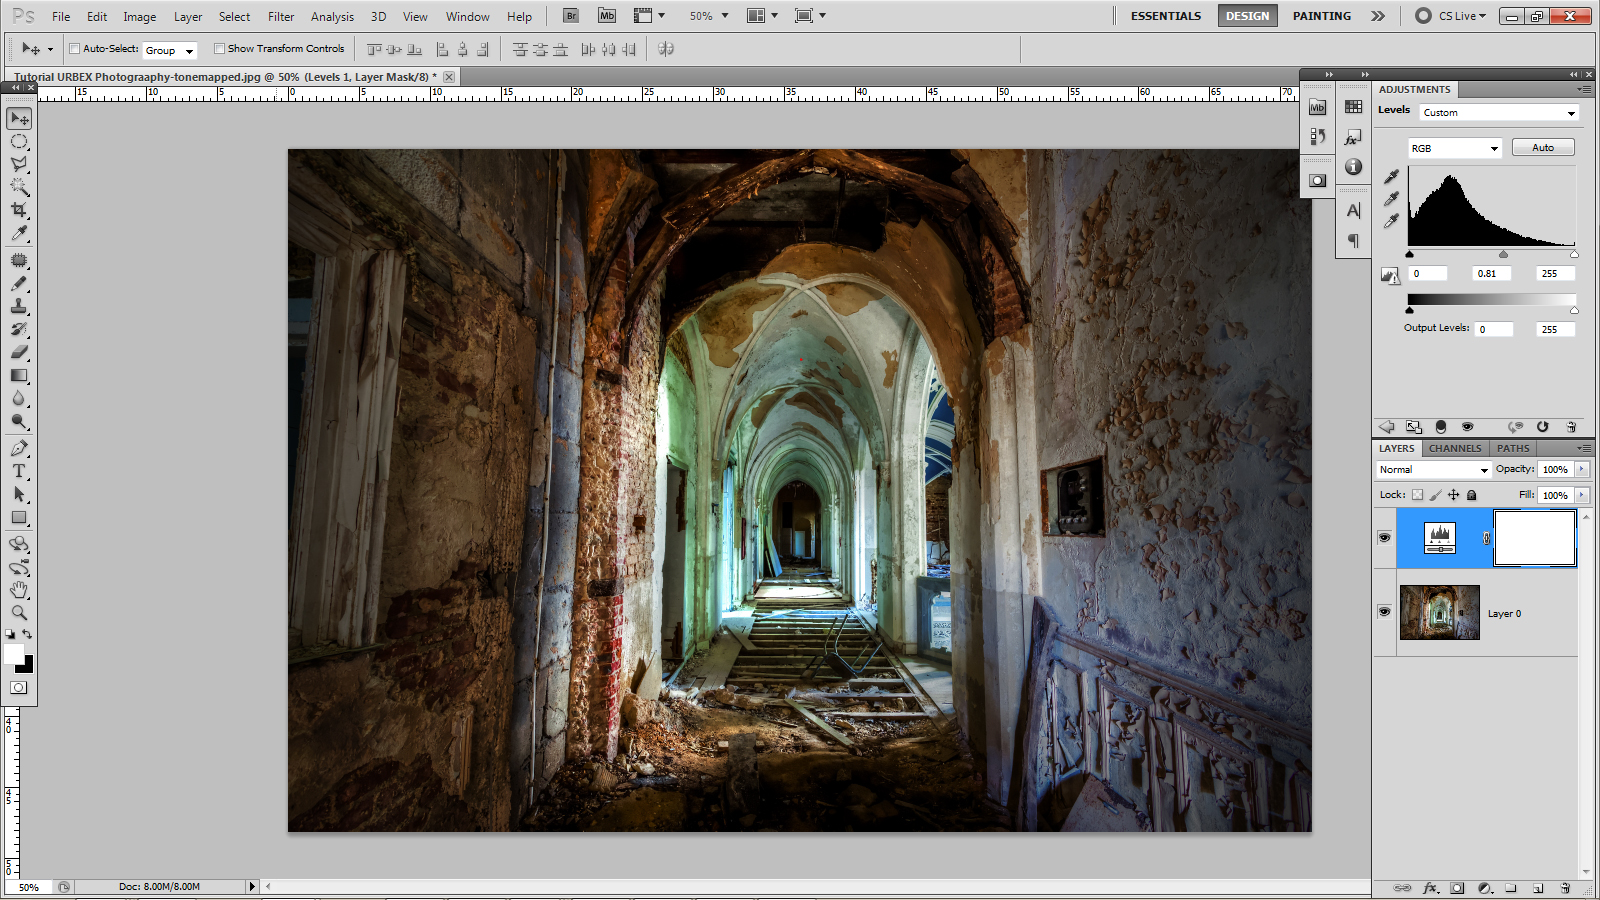The height and width of the screenshot is (900, 1600).
Task: Select the Horizontal Type tool
Action: [19, 471]
